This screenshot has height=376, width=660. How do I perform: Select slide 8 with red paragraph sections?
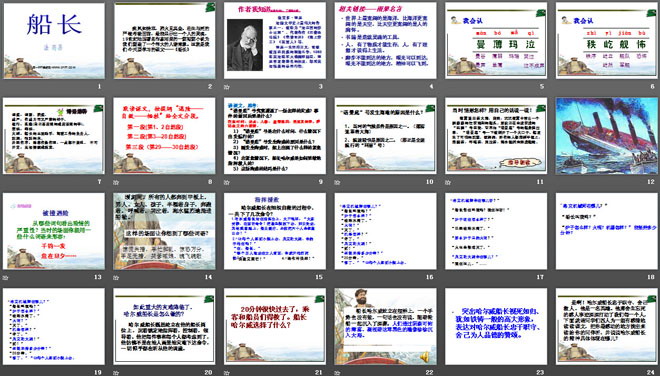[x=165, y=136]
